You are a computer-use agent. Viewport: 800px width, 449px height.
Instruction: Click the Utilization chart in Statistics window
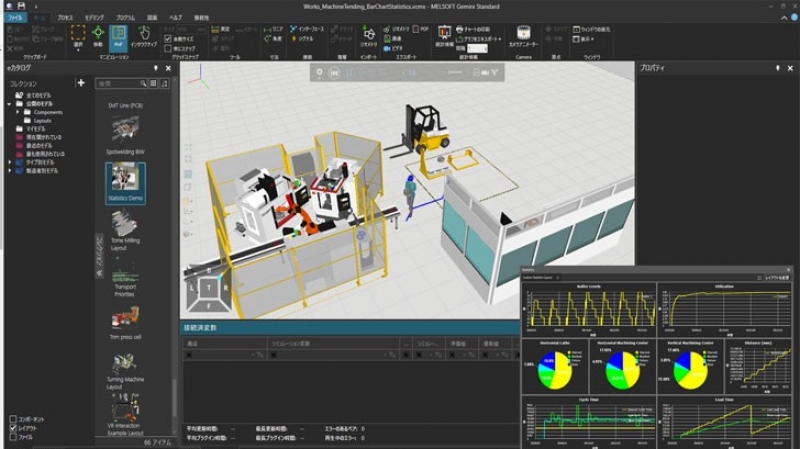(724, 310)
